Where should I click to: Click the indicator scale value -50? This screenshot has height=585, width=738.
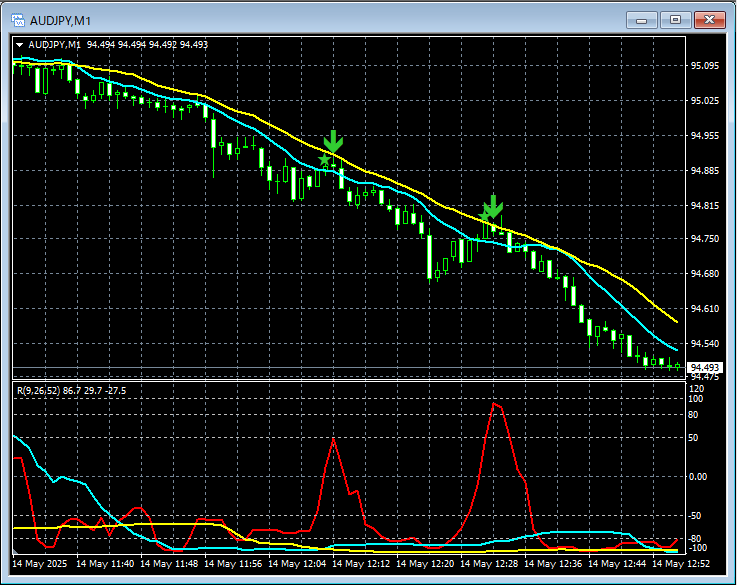[x=694, y=516]
